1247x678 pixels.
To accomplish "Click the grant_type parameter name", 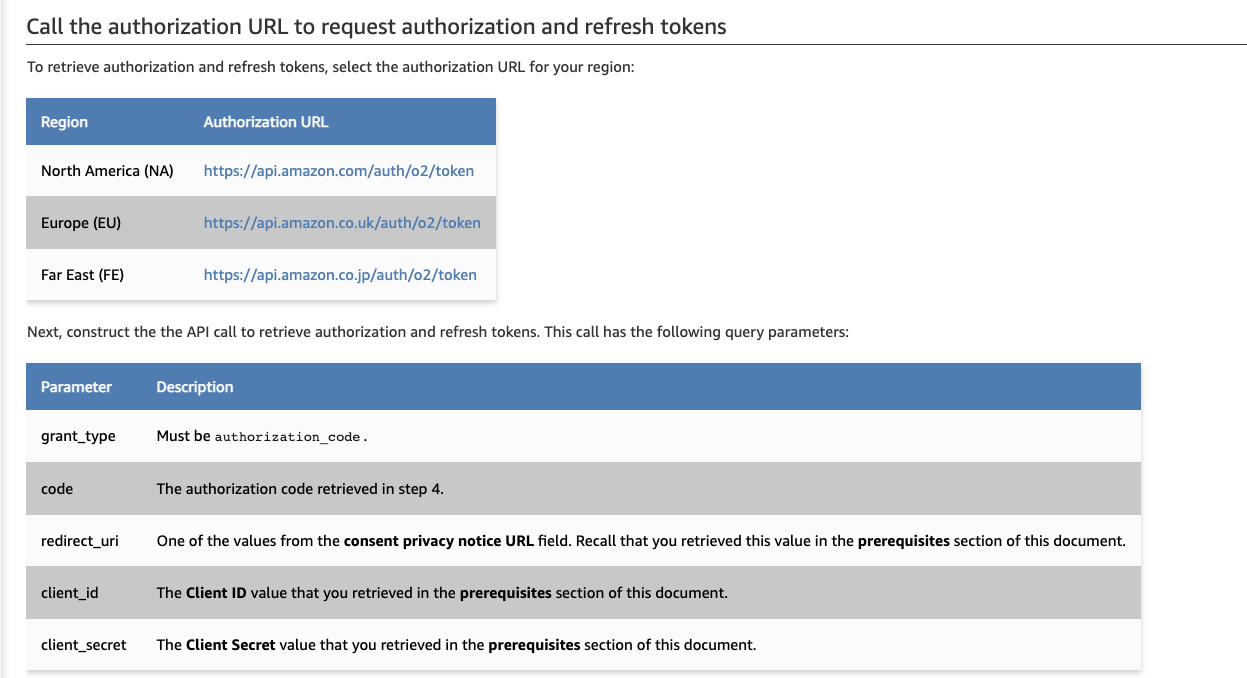I will (78, 437).
